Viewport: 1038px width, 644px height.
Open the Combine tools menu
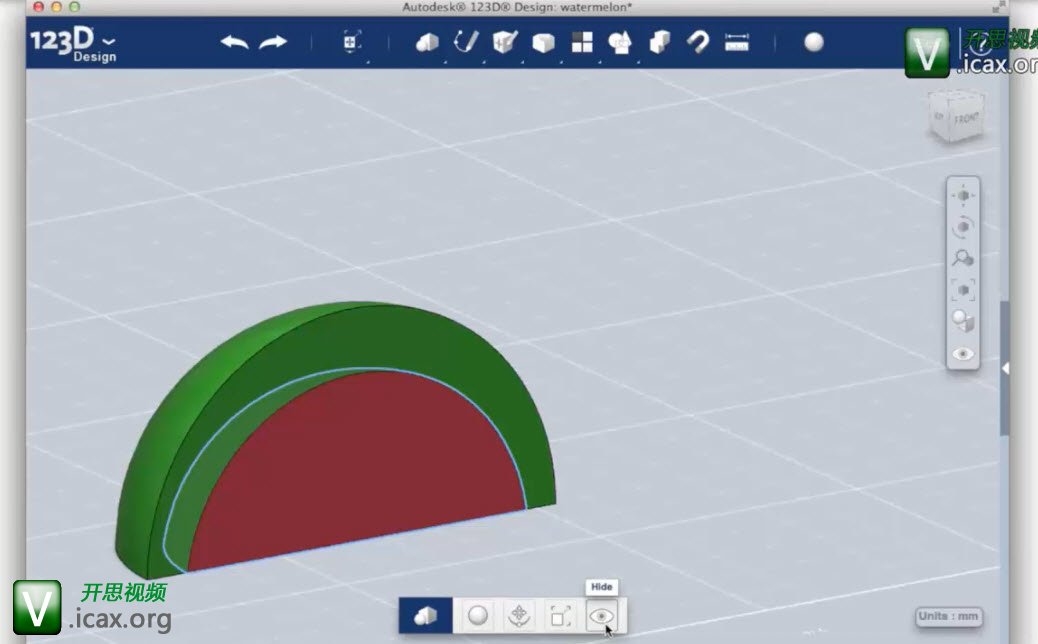[x=659, y=42]
